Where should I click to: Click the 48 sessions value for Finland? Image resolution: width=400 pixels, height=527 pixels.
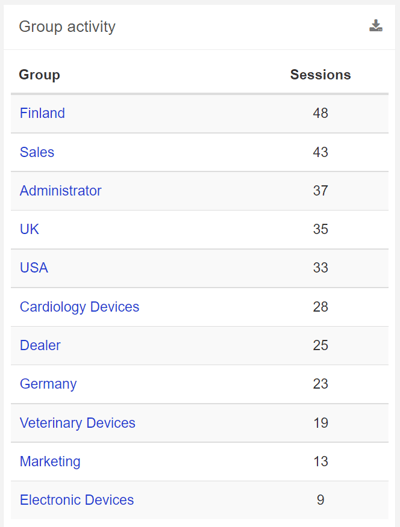320,113
